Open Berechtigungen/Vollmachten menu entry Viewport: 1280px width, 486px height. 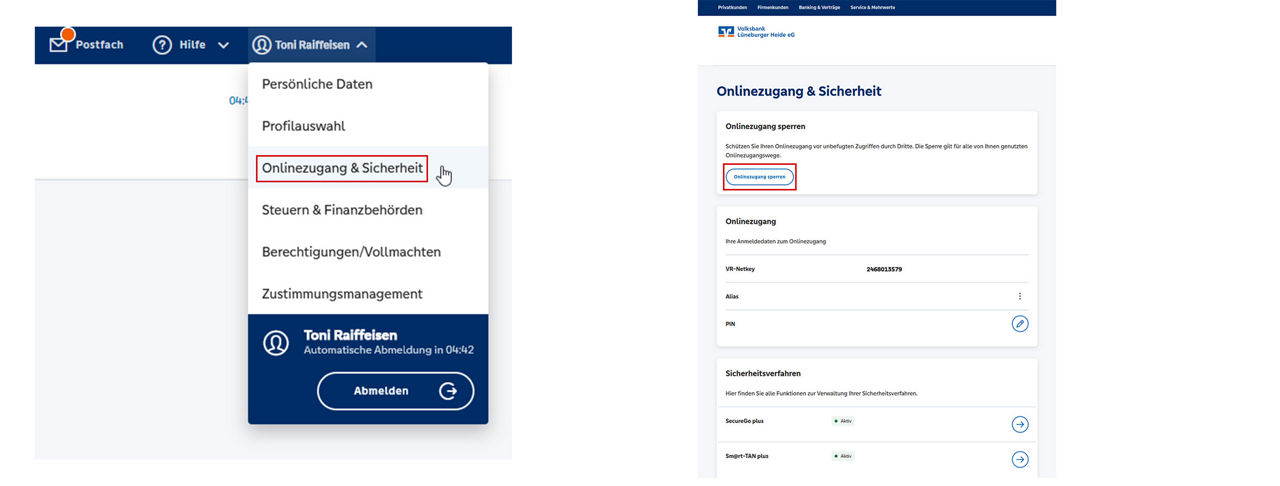(x=368, y=252)
